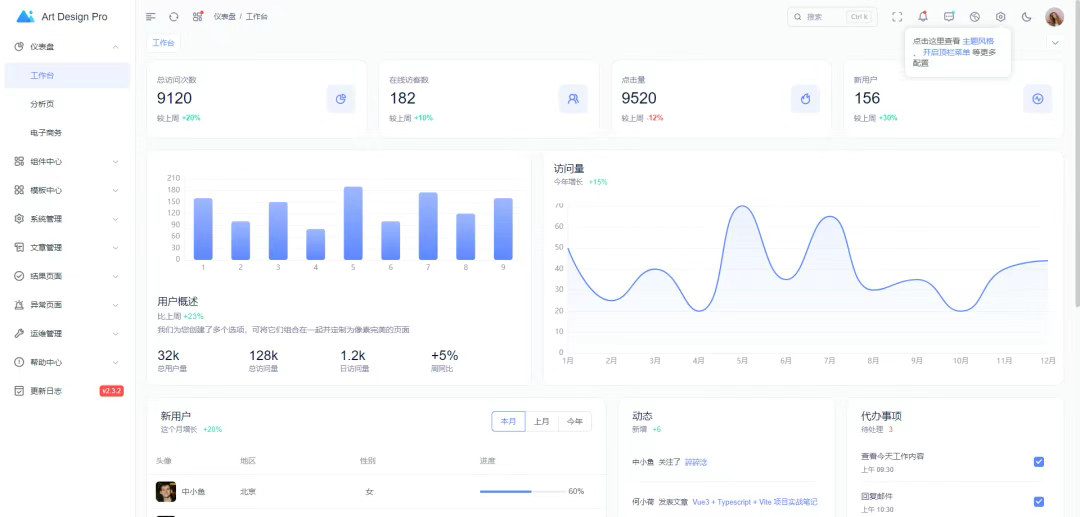Open the tab bar dropdown arrow at right
1080x517 pixels.
pyautogui.click(x=1054, y=43)
